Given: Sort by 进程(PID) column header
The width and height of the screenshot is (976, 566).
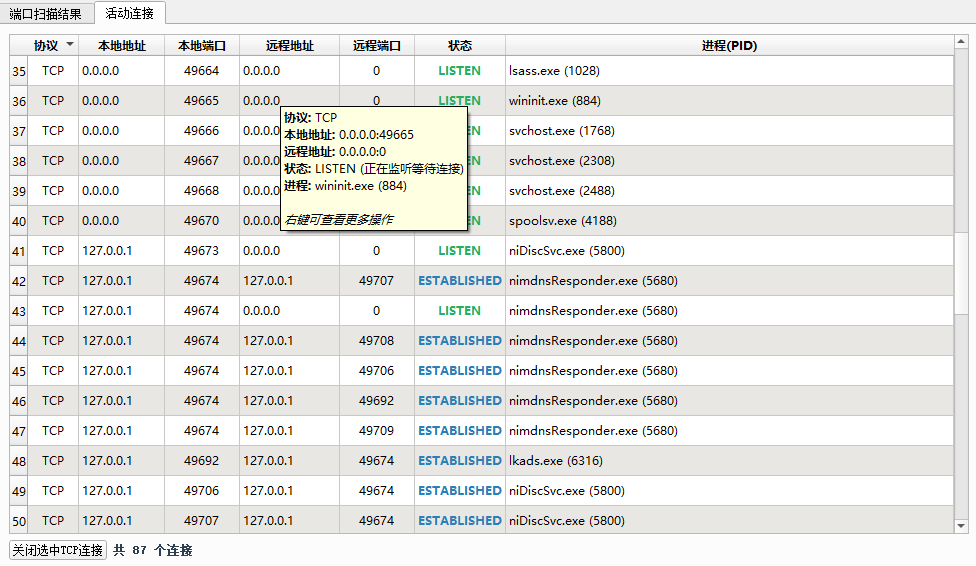Looking at the screenshot, I should (x=730, y=45).
